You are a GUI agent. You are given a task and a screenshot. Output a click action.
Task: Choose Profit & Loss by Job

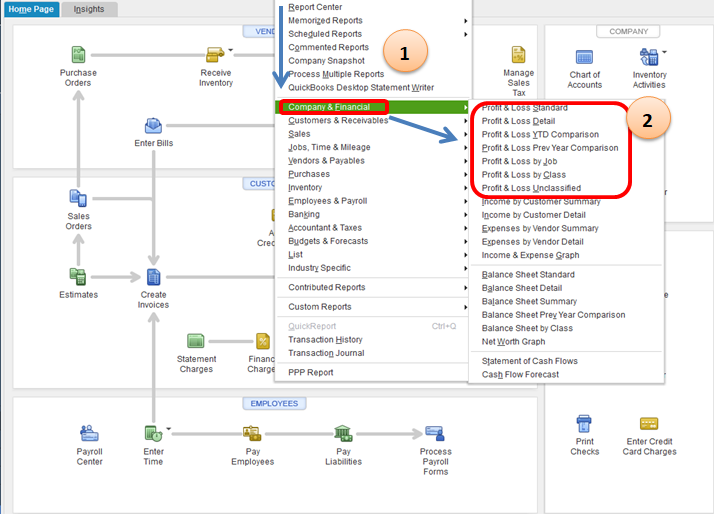(x=519, y=161)
